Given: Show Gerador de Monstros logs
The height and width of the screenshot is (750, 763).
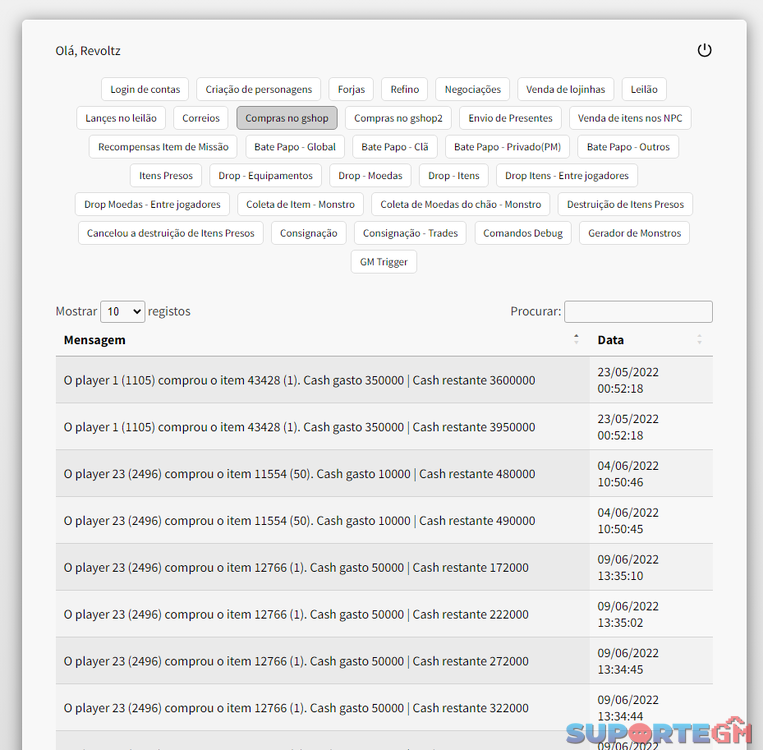Looking at the screenshot, I should pos(634,233).
